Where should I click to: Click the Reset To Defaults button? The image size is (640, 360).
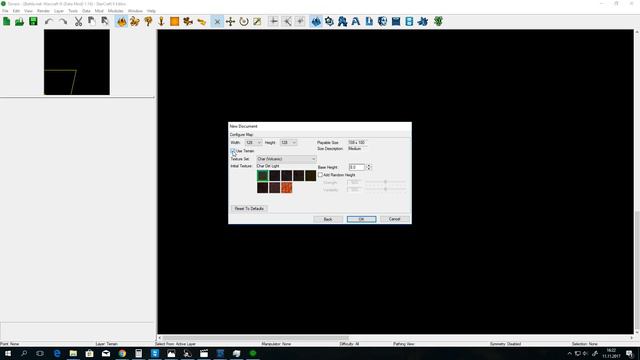[x=249, y=209]
